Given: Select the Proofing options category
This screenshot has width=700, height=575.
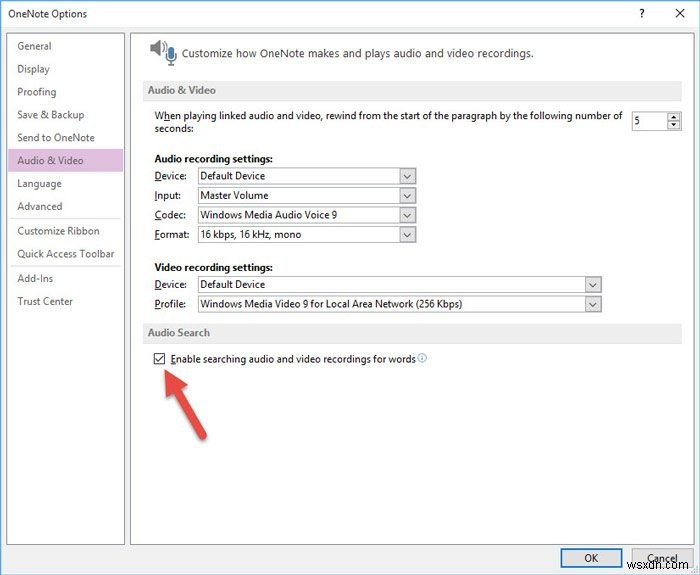Looking at the screenshot, I should [65, 92].
